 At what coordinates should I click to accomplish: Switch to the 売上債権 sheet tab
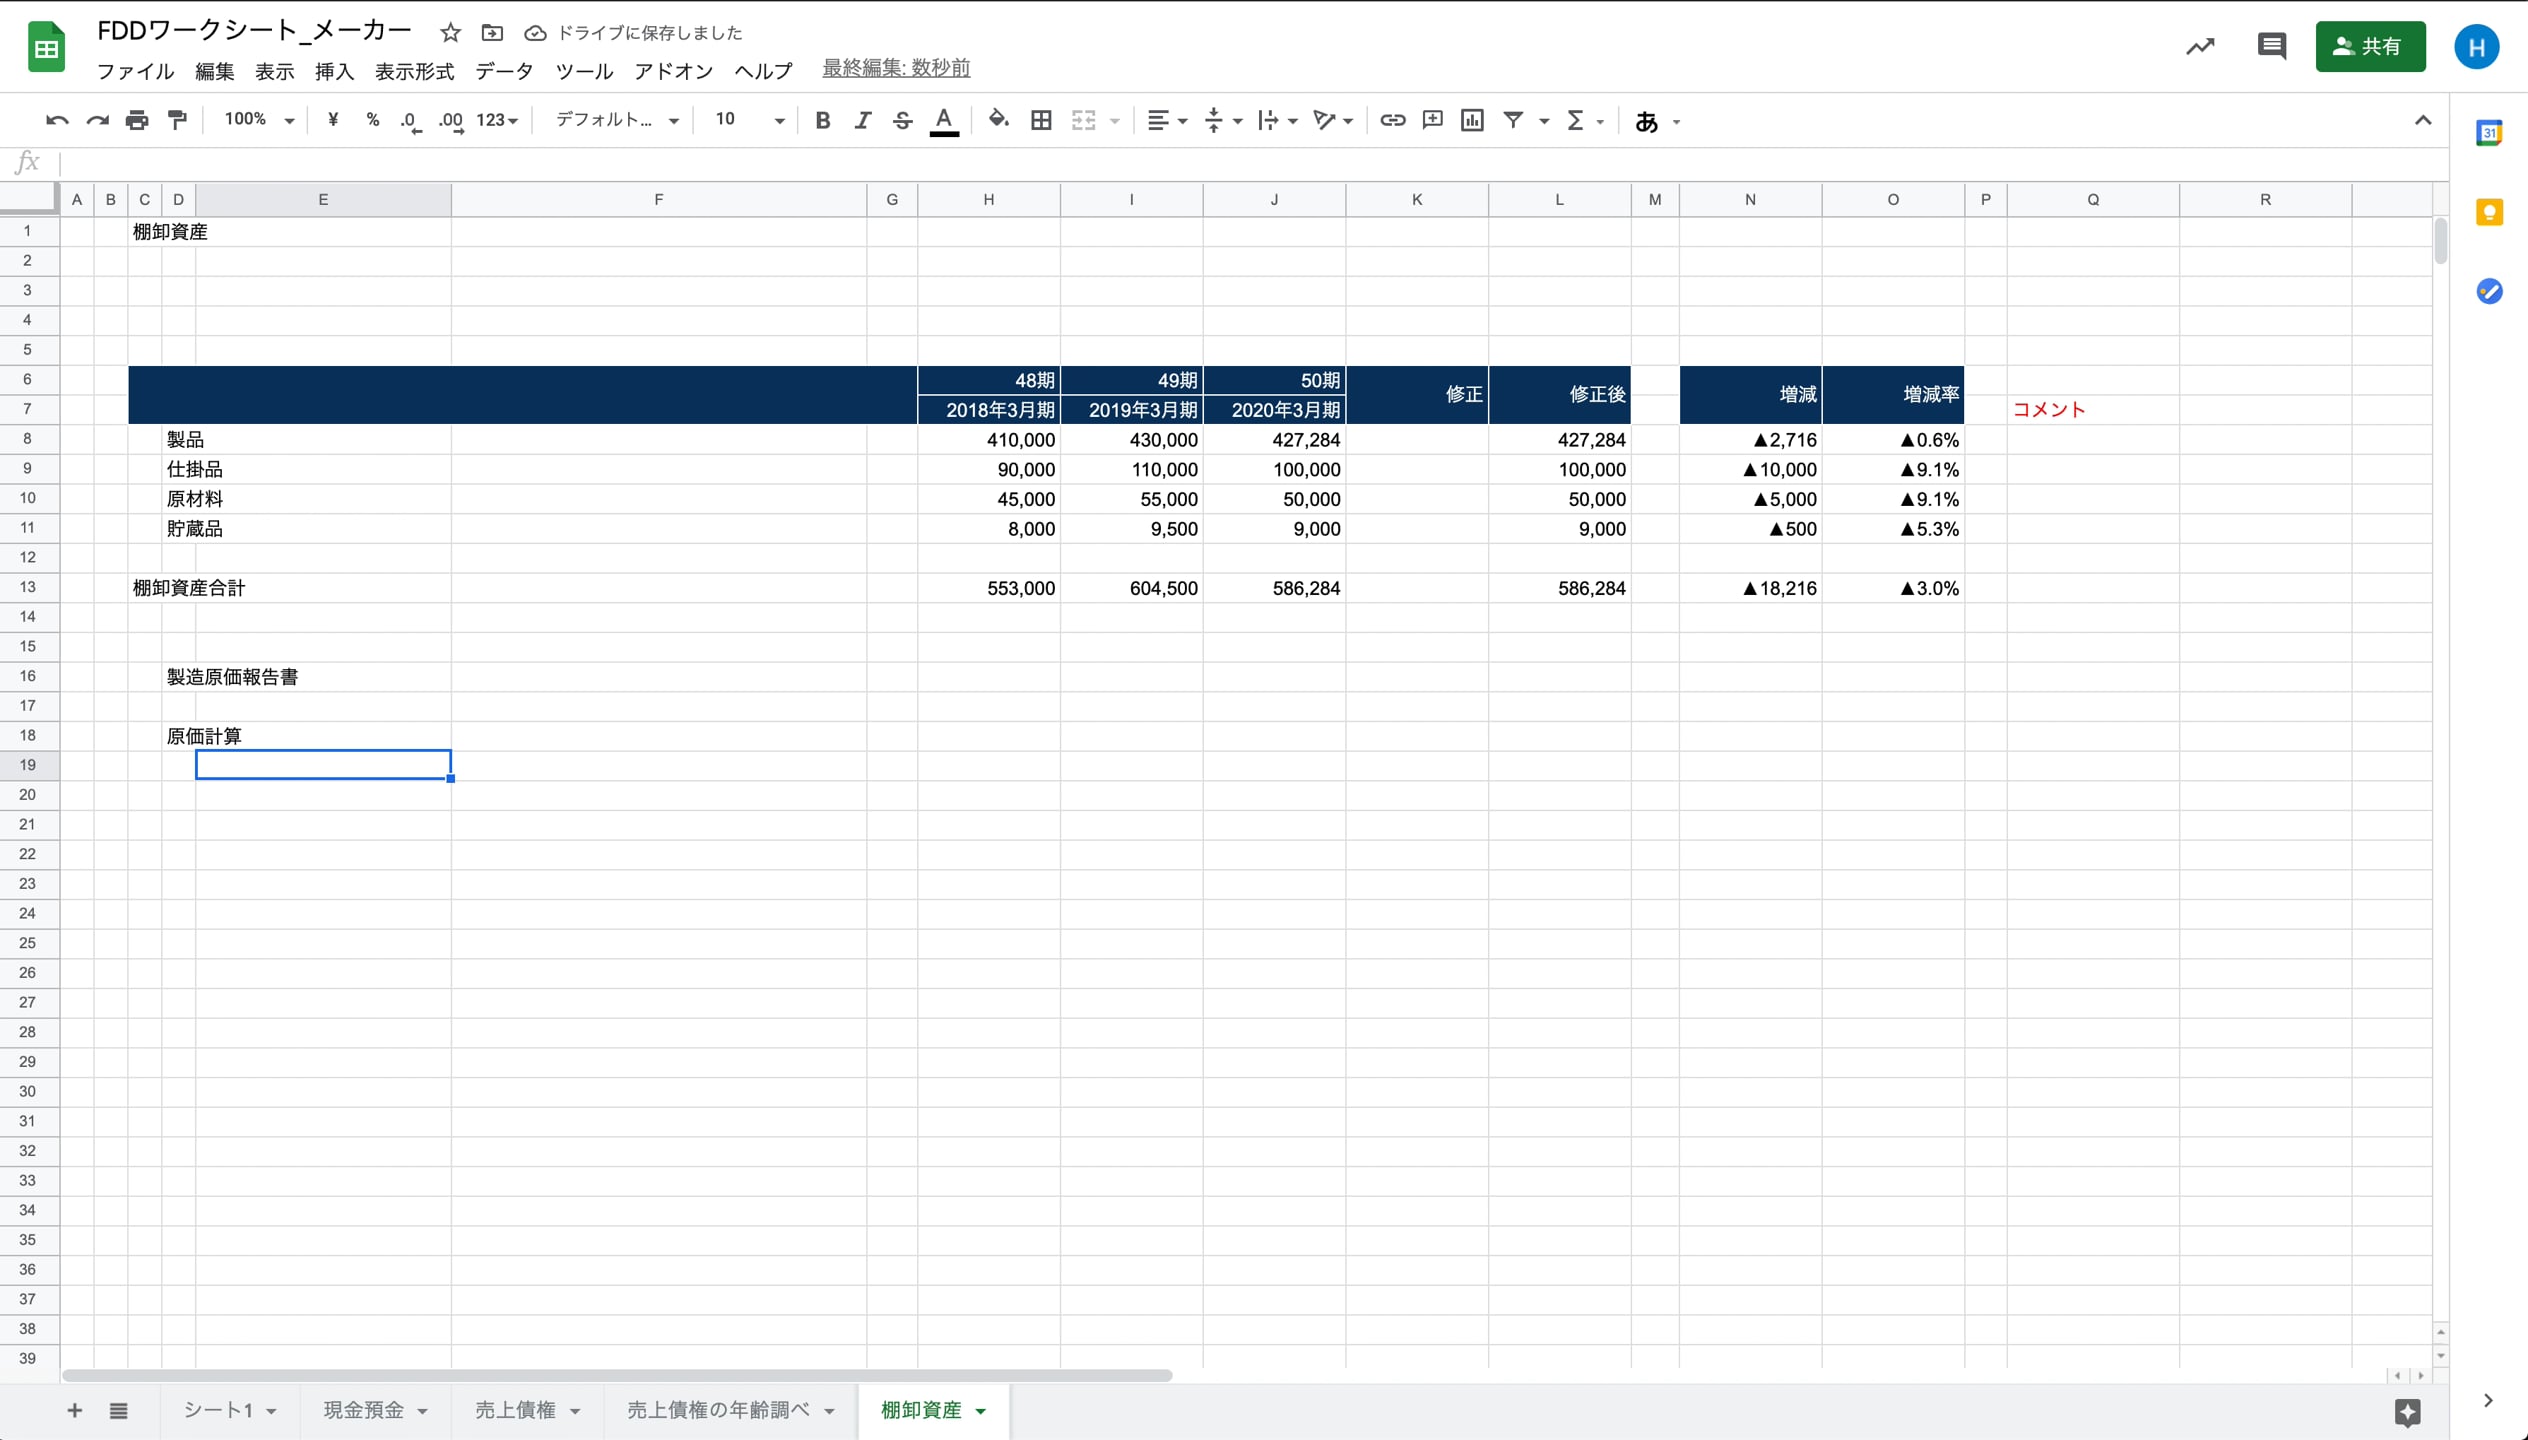tap(515, 1410)
